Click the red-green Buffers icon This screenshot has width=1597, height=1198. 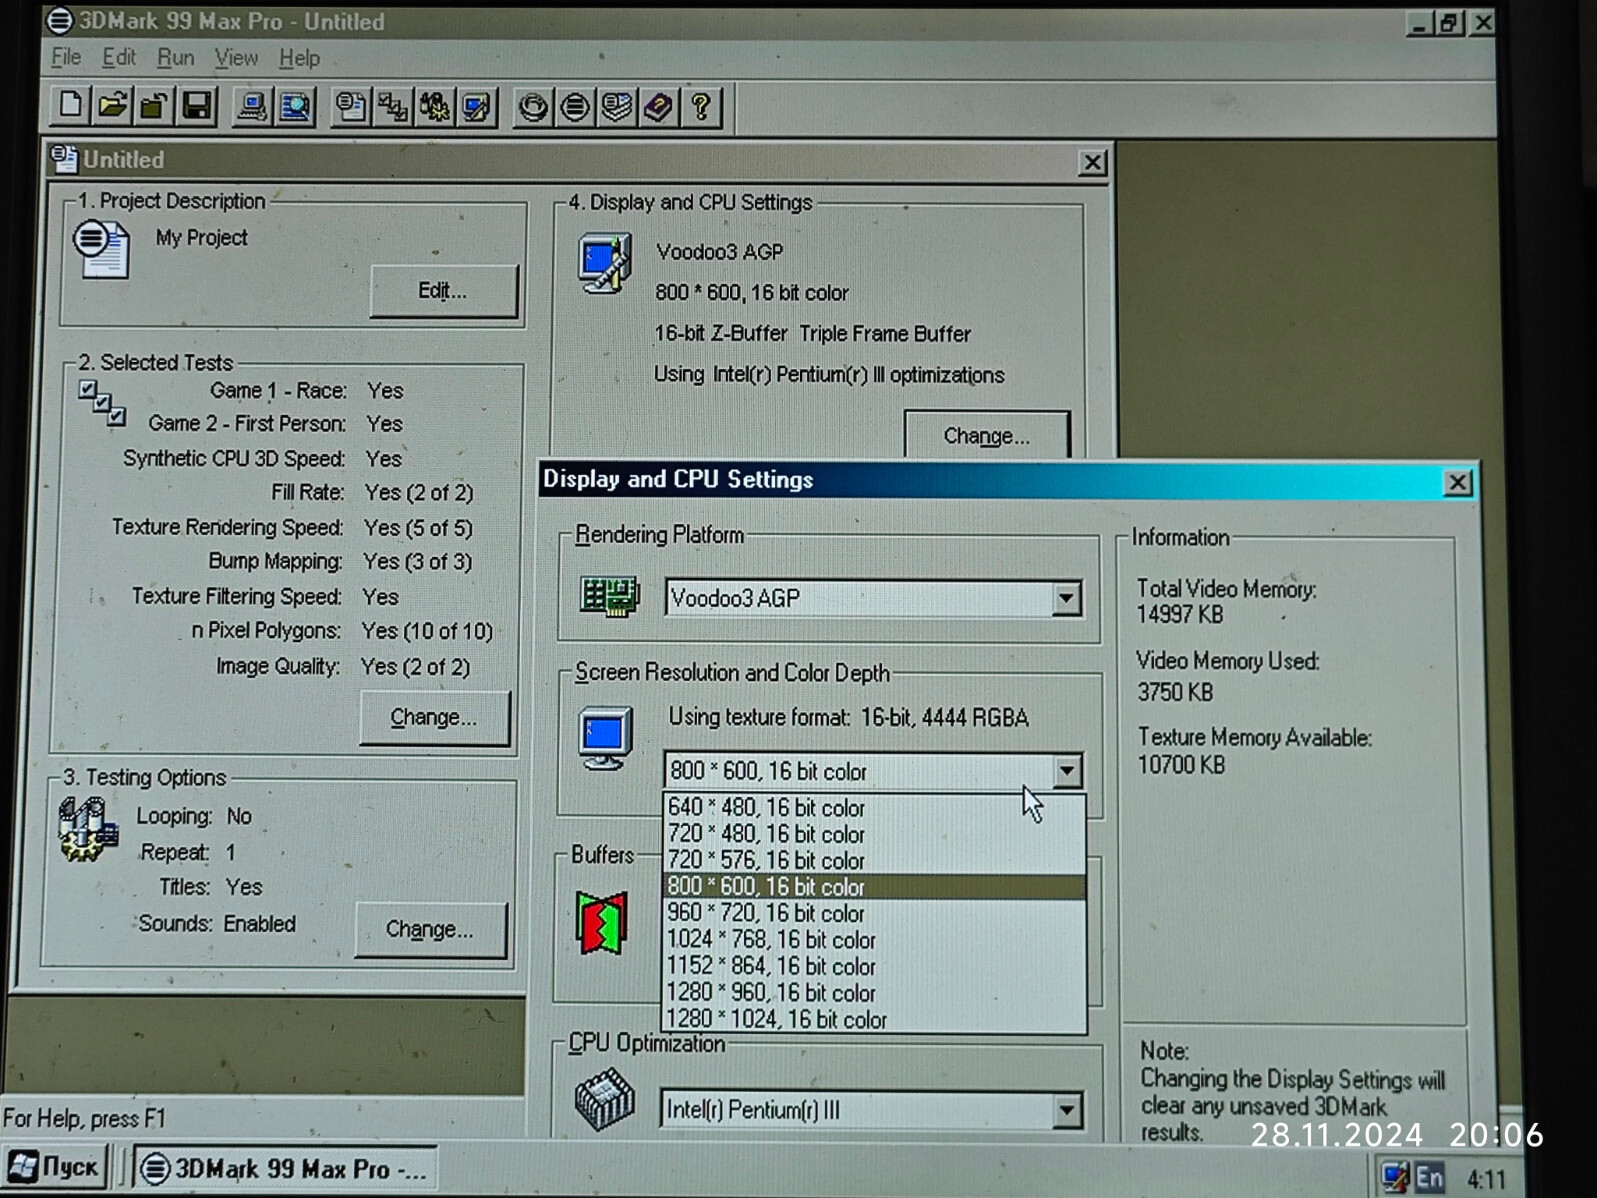[x=601, y=922]
